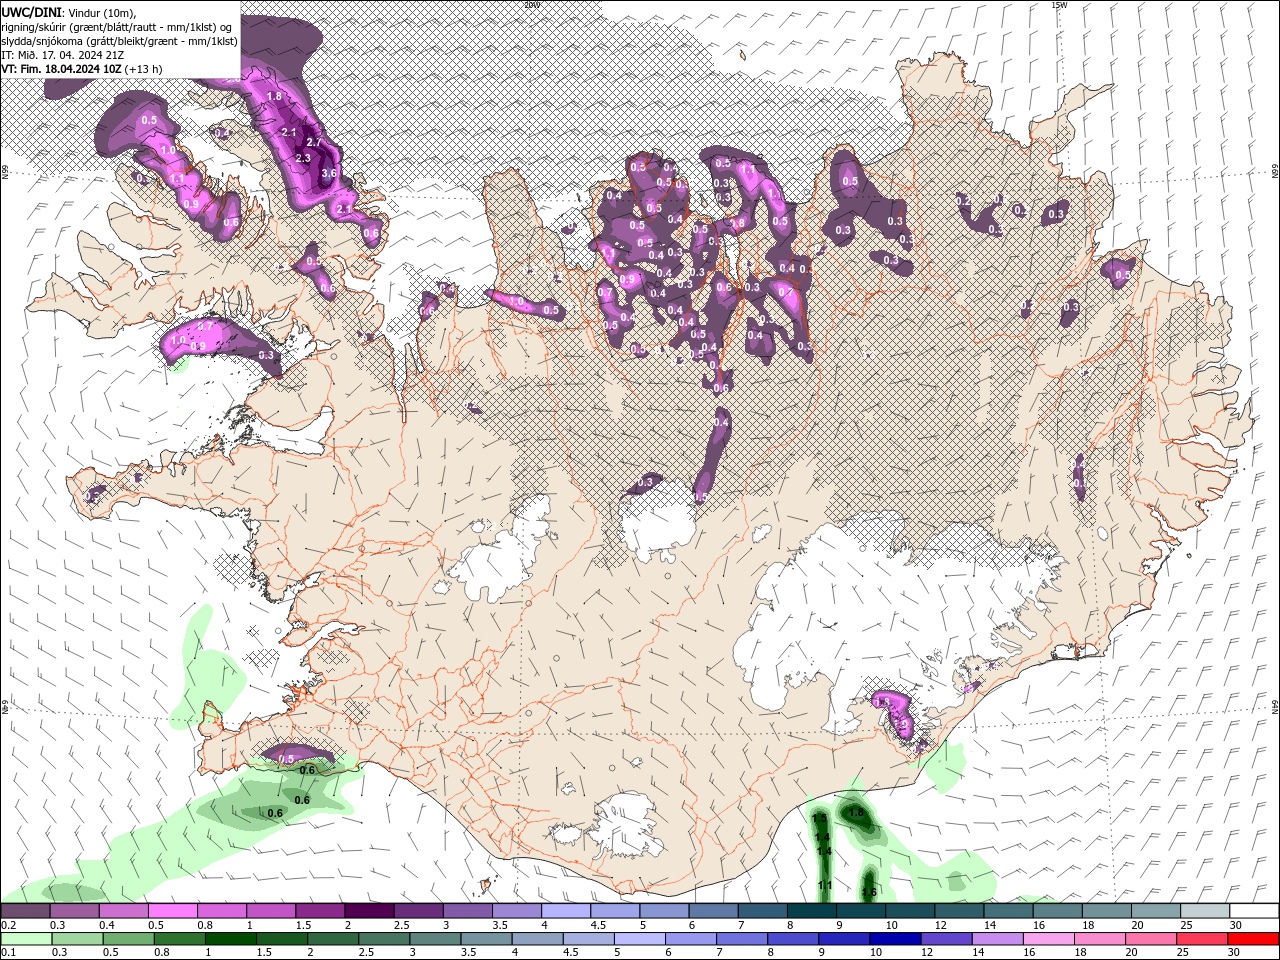Click bottom-row green swatch between 0.5 and 0.8

click(x=128, y=939)
